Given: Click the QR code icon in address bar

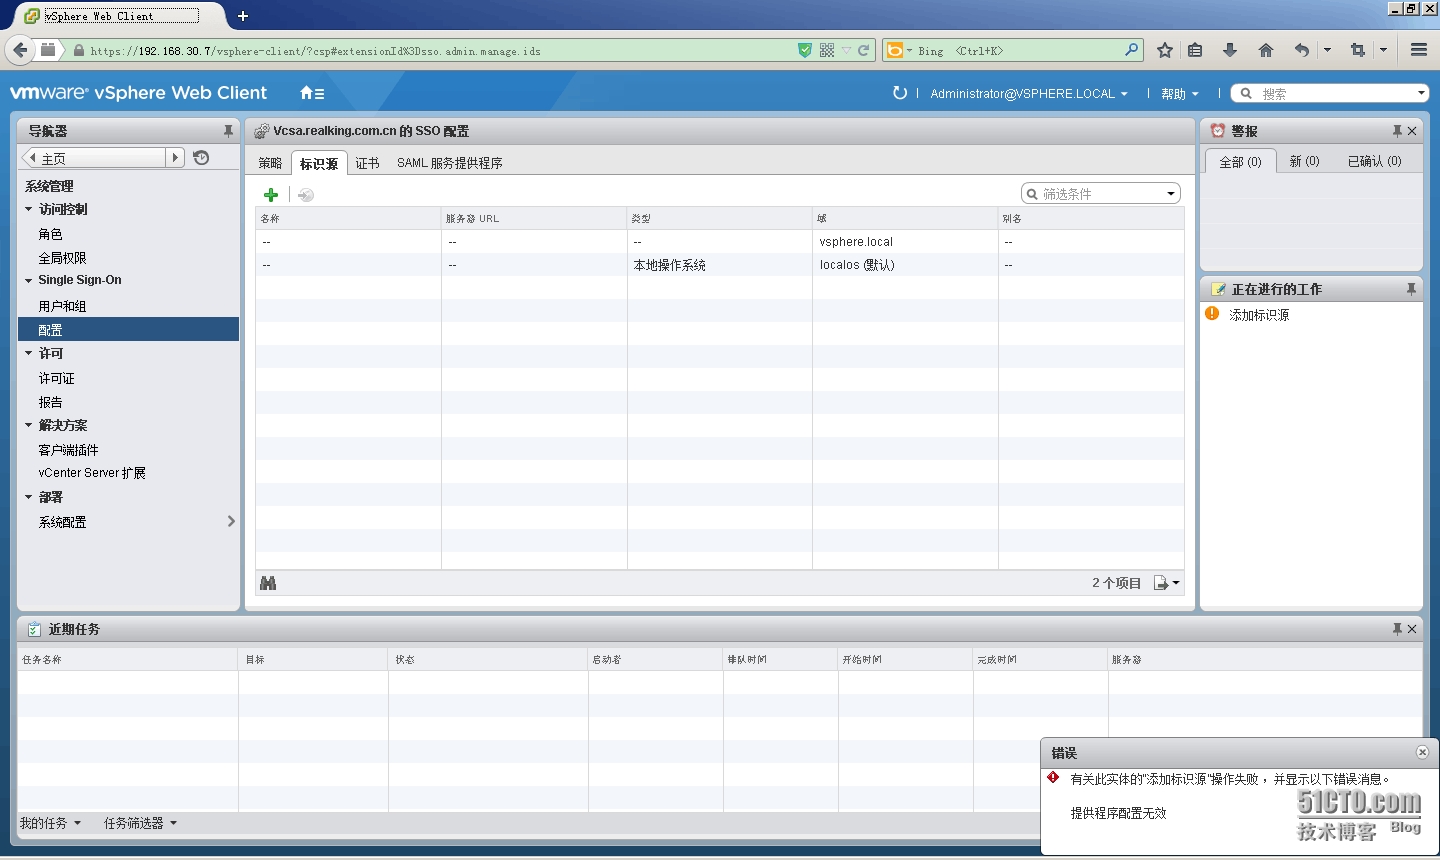Looking at the screenshot, I should (x=827, y=50).
